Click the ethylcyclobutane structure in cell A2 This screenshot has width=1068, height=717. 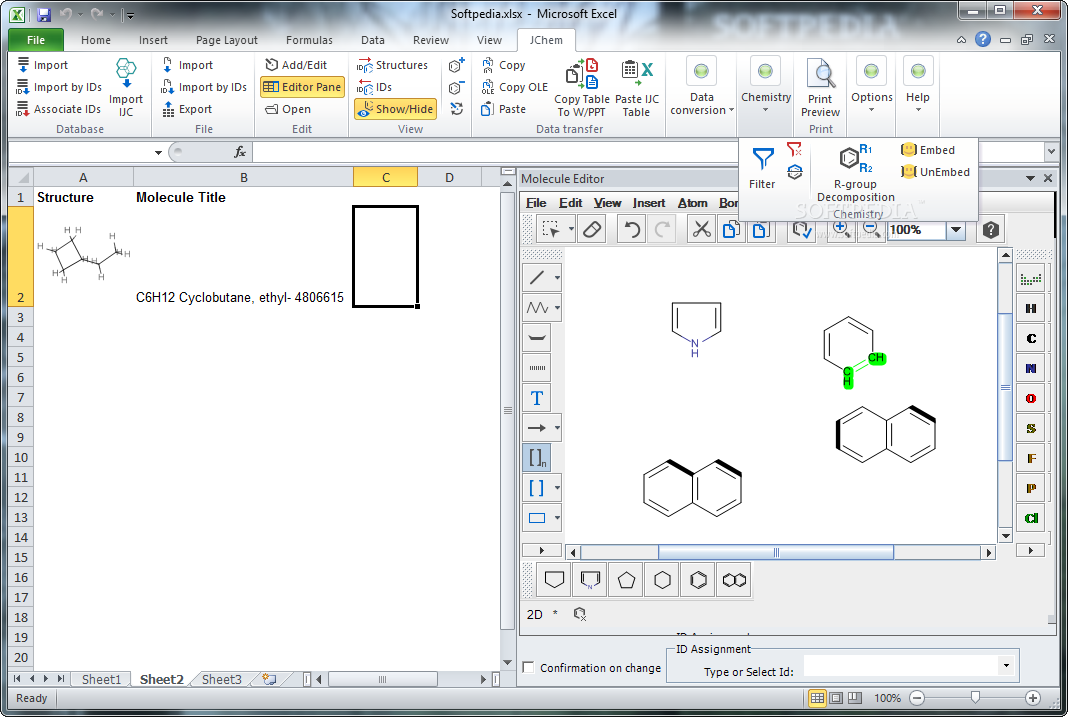pyautogui.click(x=82, y=255)
